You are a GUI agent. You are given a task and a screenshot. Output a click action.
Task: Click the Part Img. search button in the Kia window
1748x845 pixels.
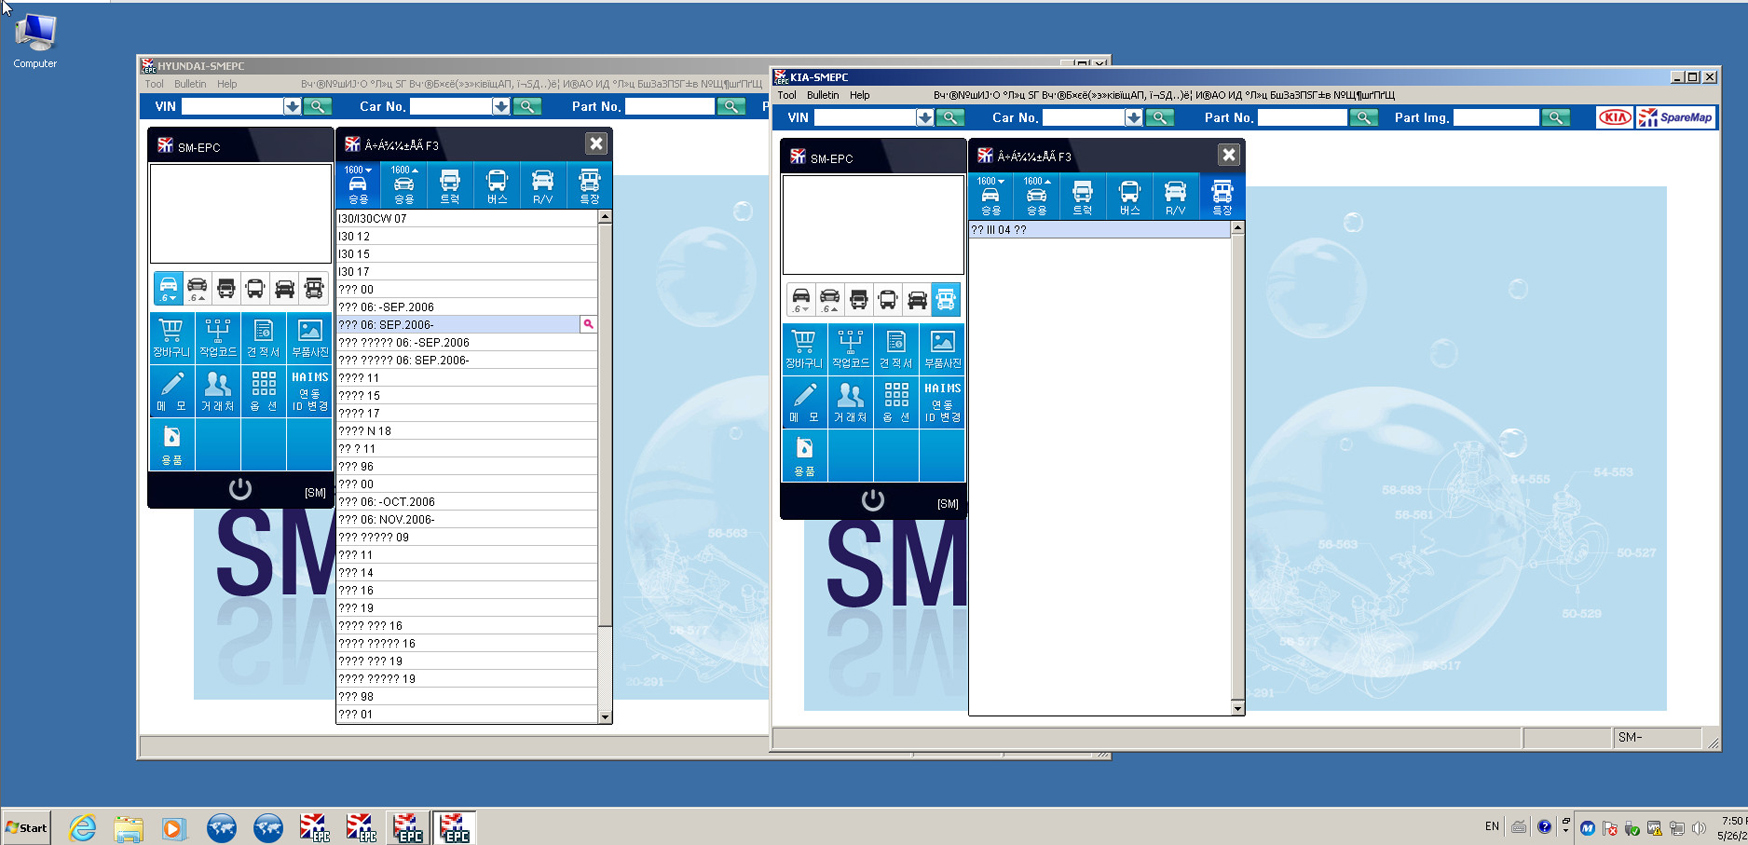pyautogui.click(x=1555, y=118)
